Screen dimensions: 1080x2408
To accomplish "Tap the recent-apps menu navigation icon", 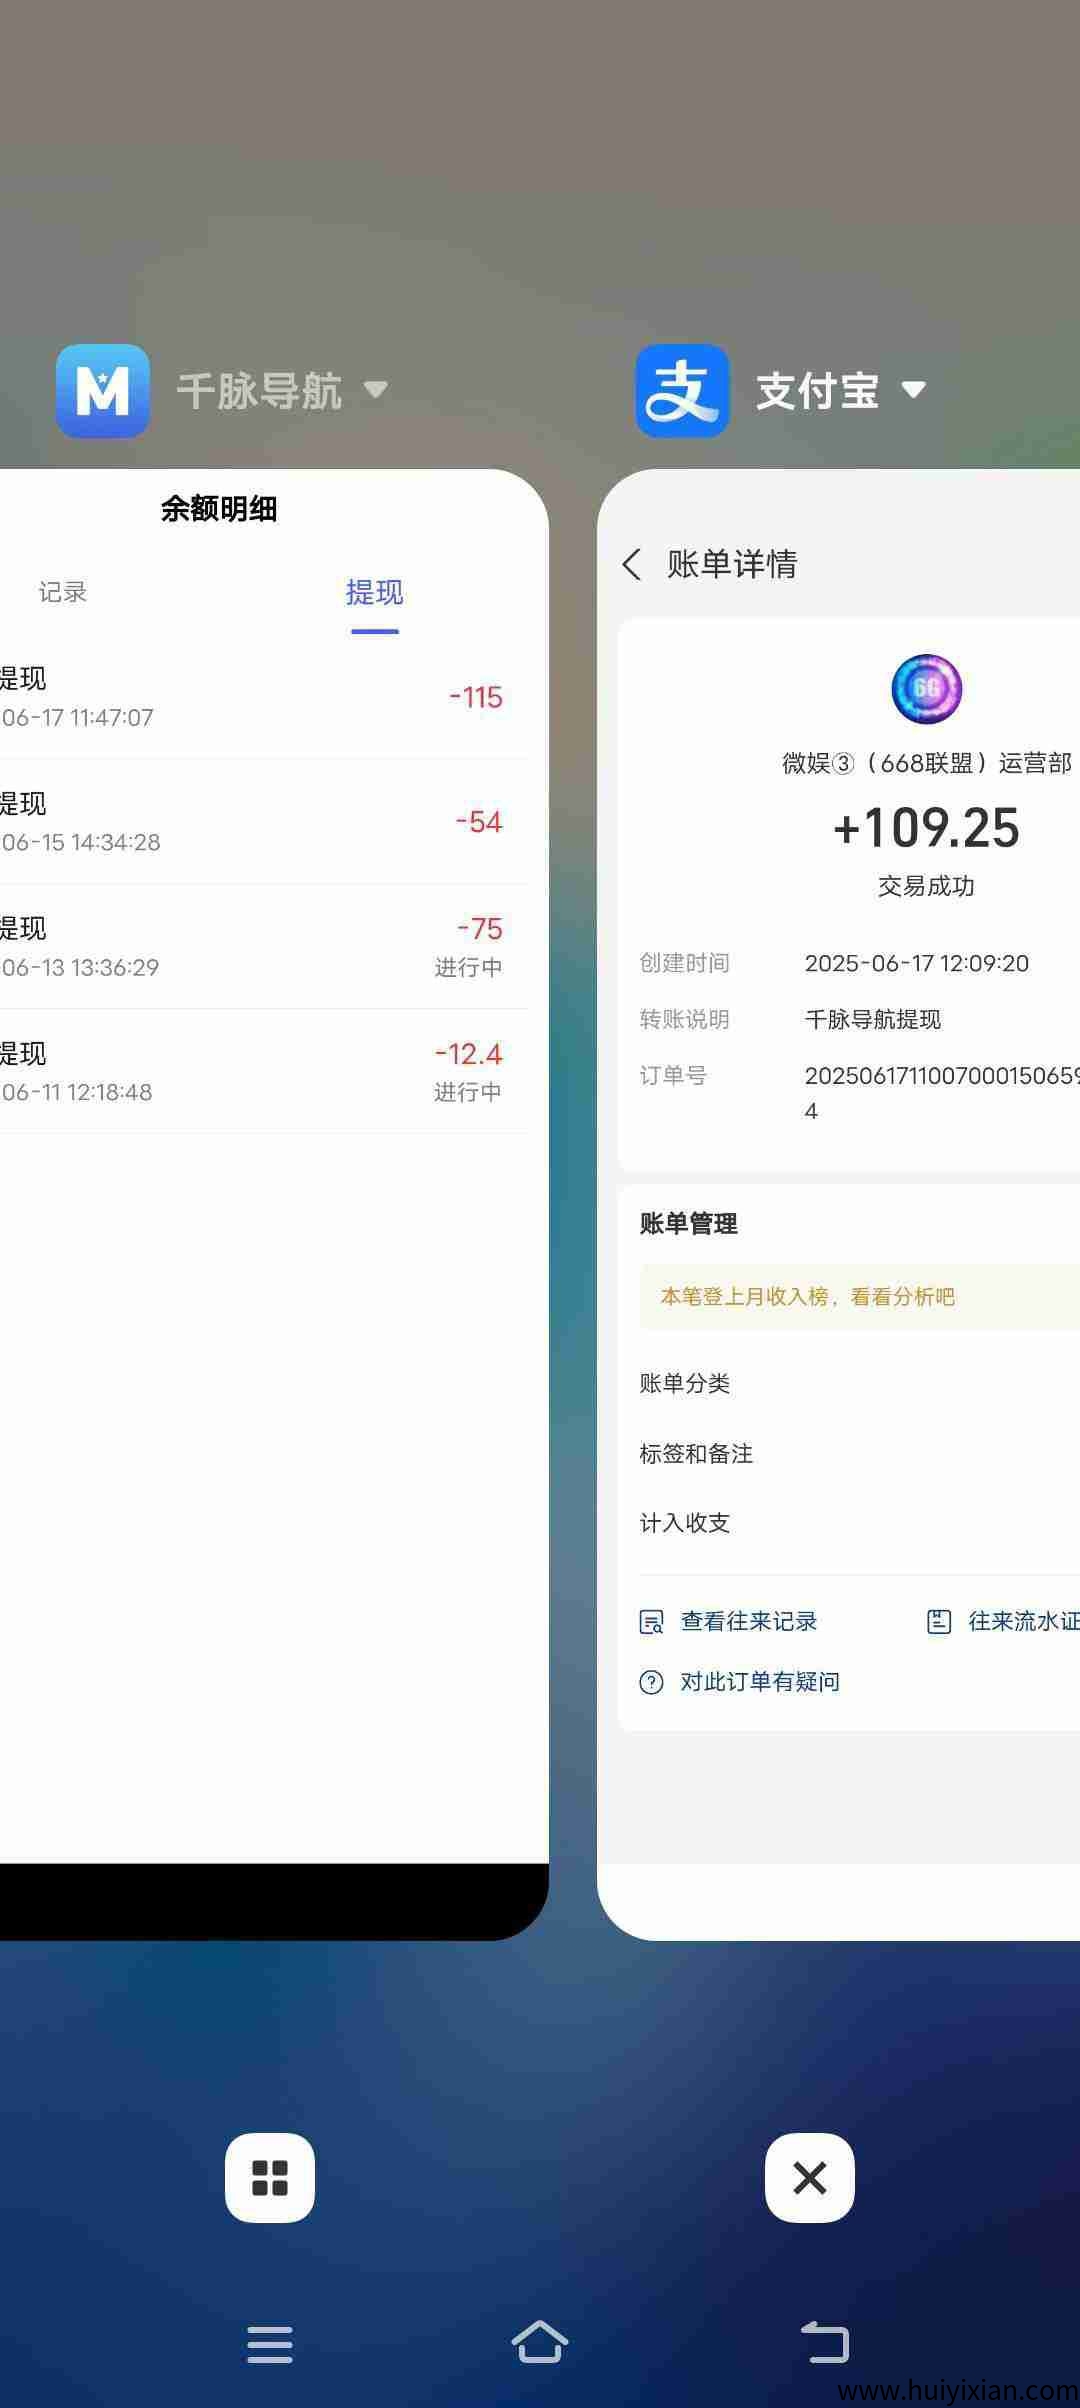I will (x=270, y=2344).
